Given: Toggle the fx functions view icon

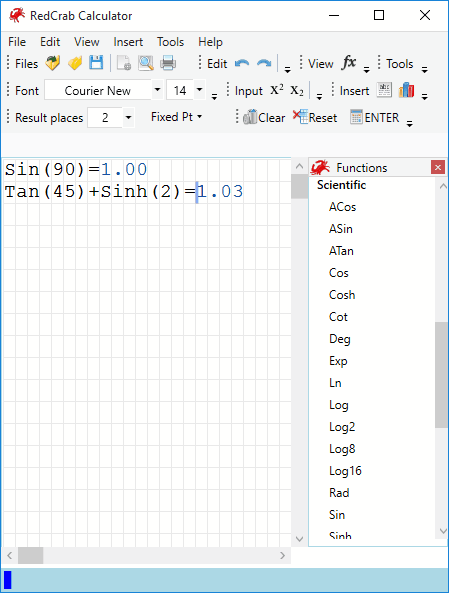Looking at the screenshot, I should coord(349,62).
